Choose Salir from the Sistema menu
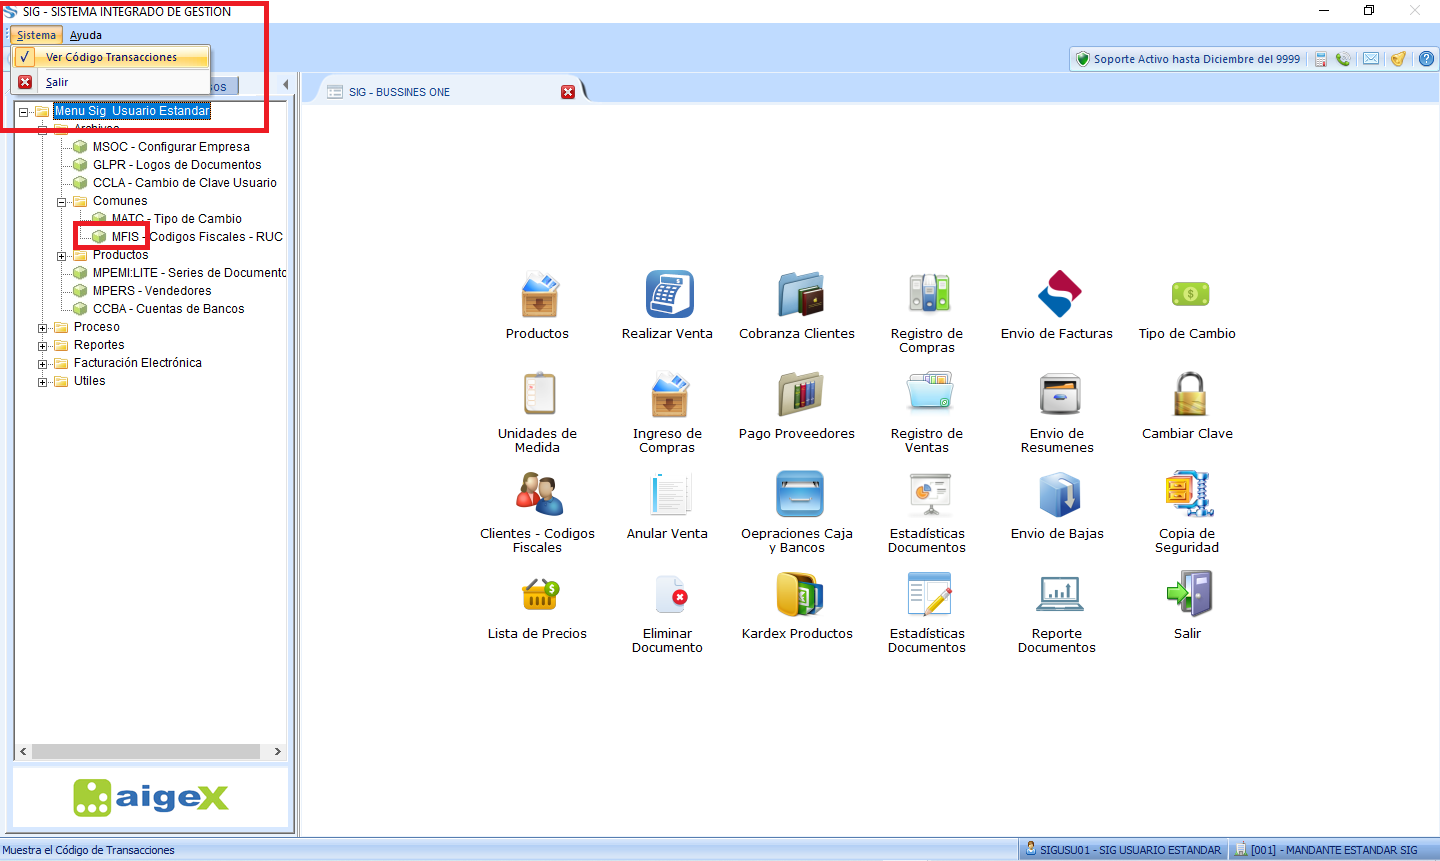The width and height of the screenshot is (1440, 861). [57, 82]
